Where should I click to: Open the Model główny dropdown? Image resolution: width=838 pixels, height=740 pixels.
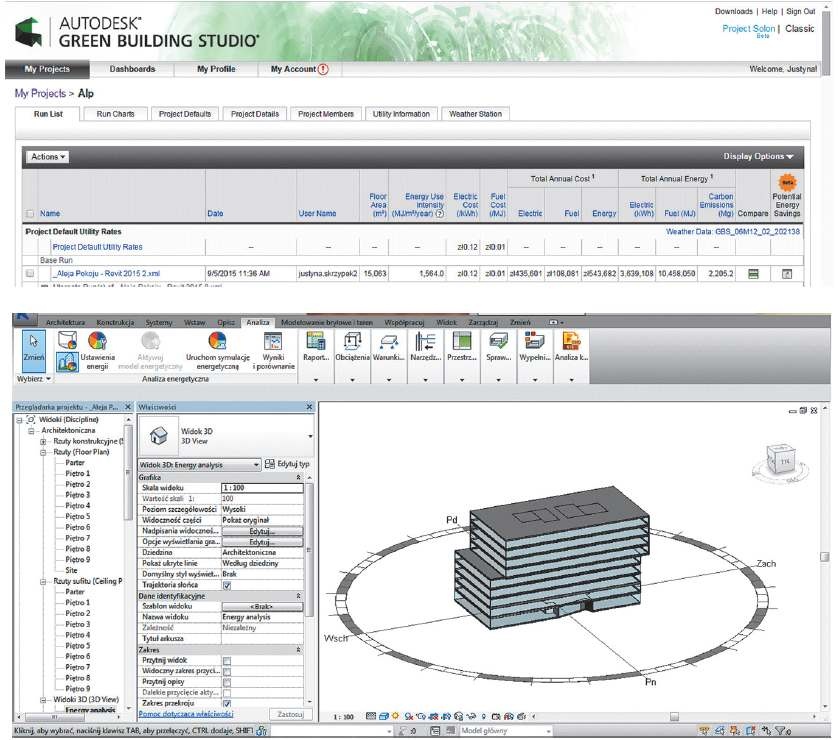506,730
